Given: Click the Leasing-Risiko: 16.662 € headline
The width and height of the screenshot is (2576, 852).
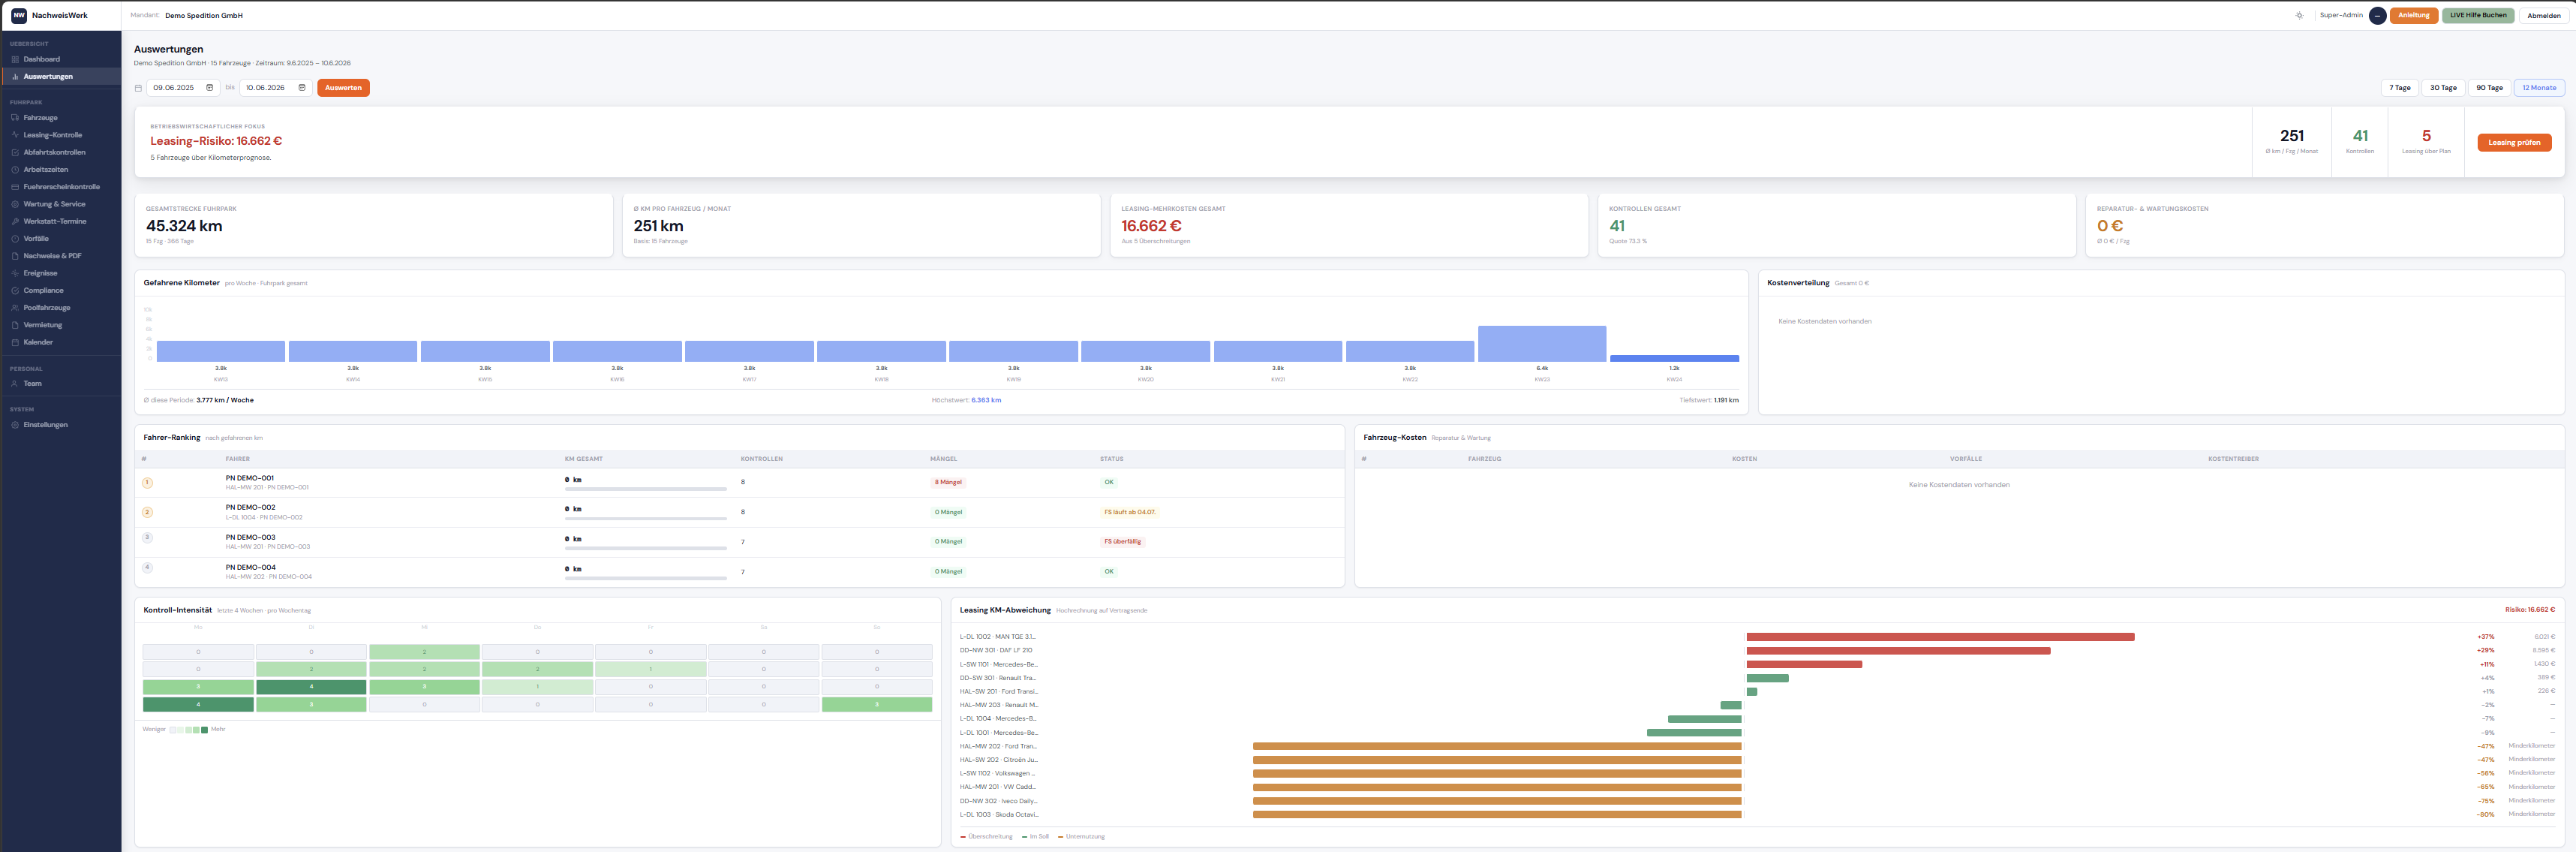Looking at the screenshot, I should pos(216,141).
